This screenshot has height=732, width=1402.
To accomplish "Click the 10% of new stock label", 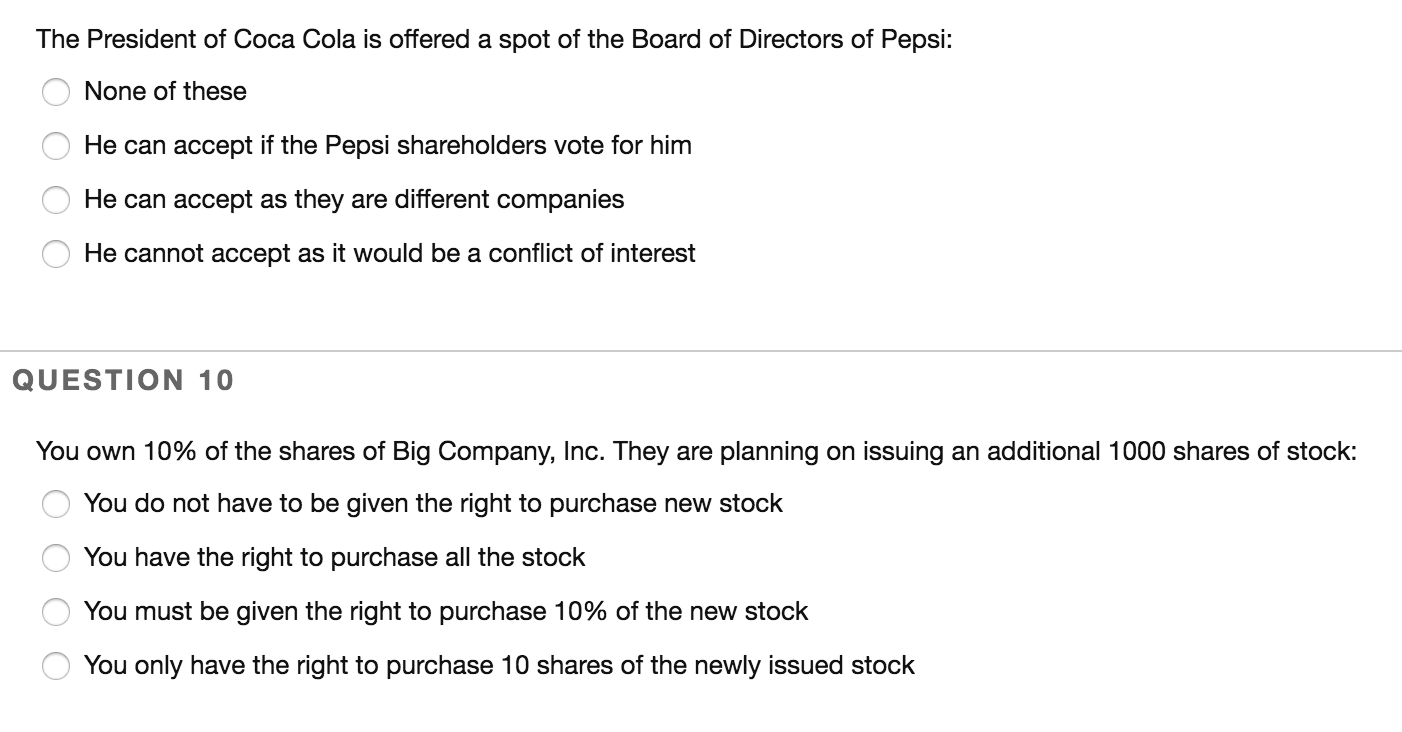I will tap(446, 611).
